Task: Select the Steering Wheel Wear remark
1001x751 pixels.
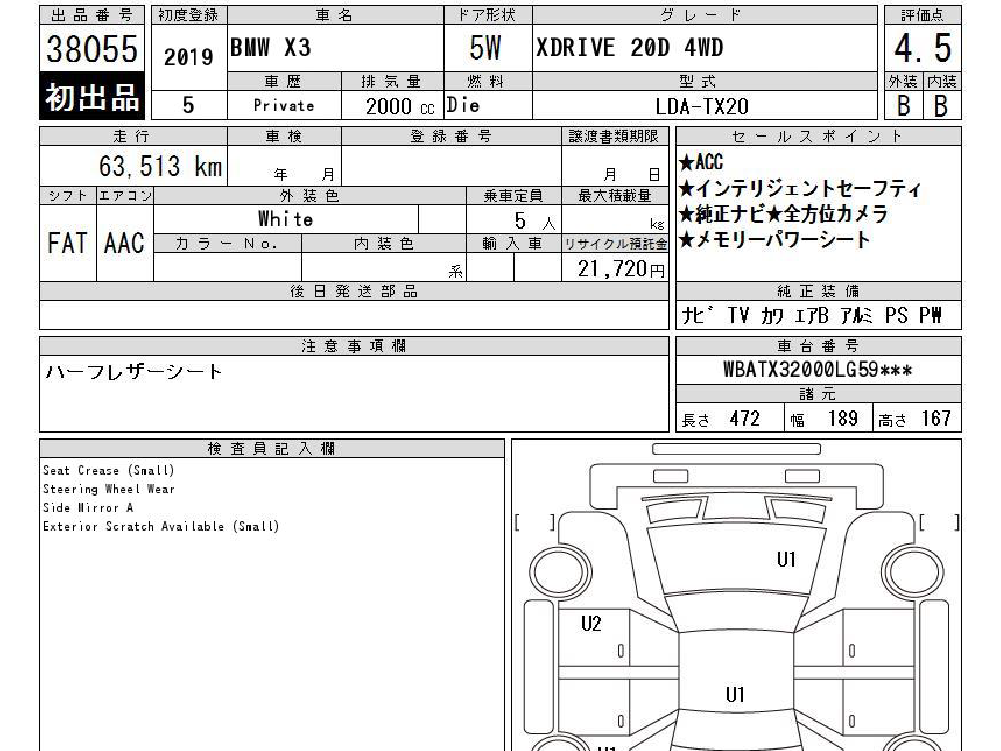Action: pos(109,489)
